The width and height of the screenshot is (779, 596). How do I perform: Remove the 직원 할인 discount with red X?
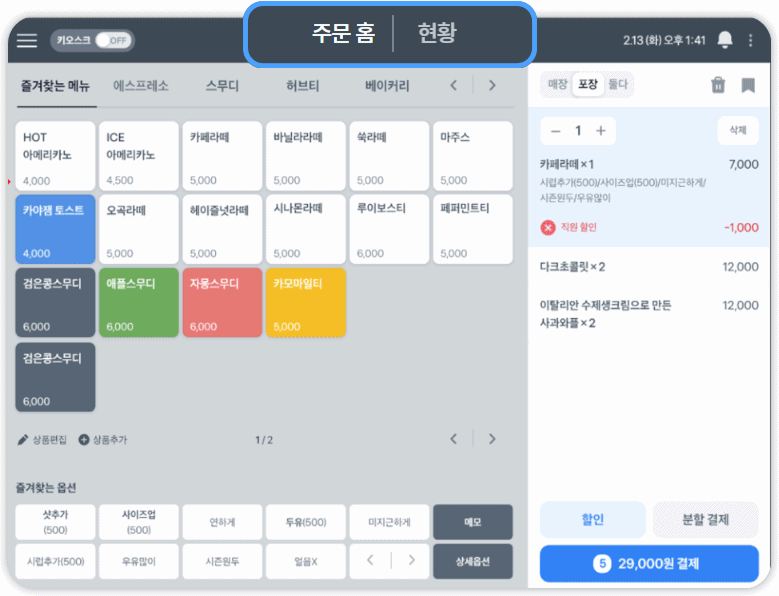(x=548, y=227)
